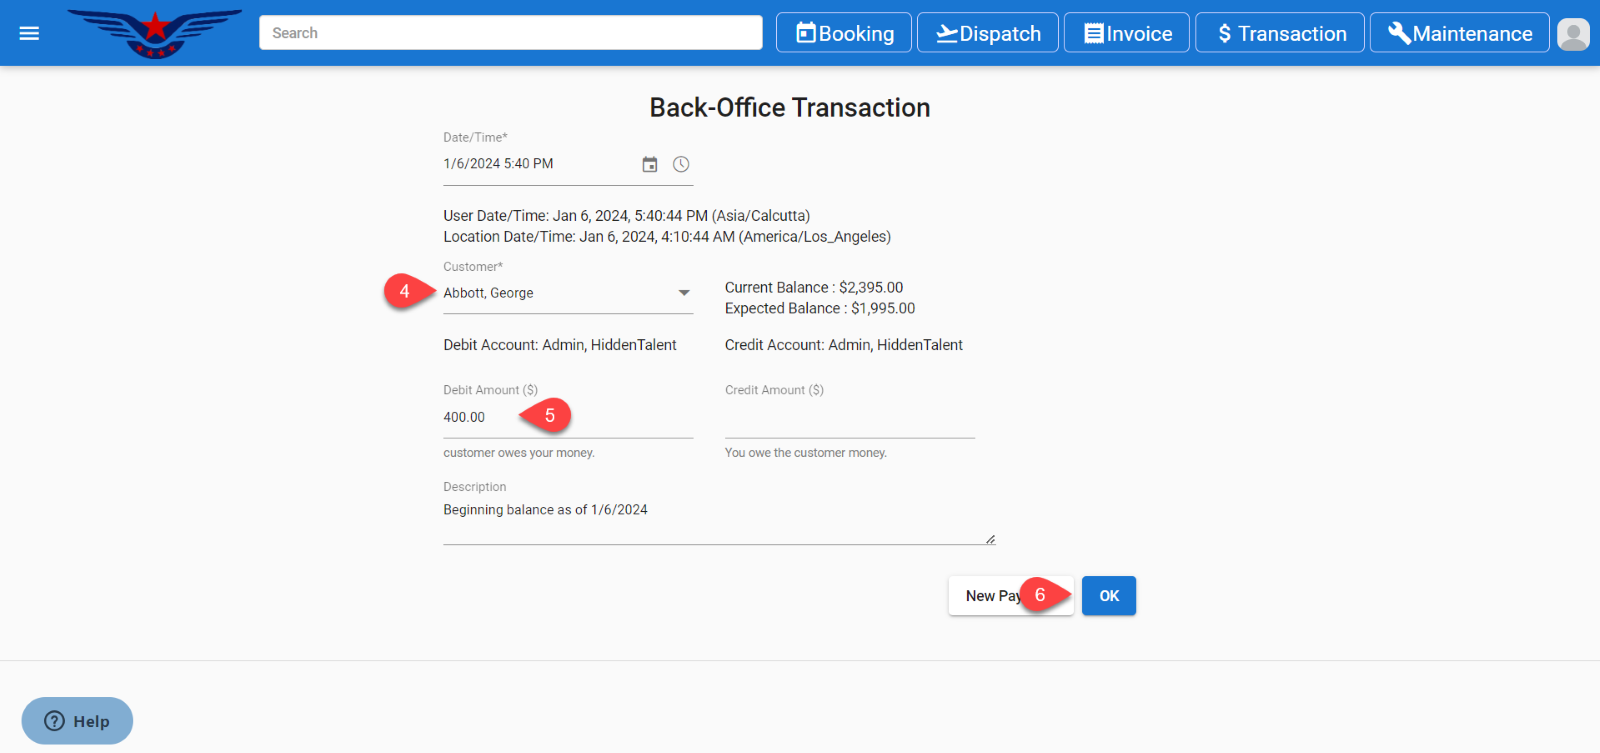This screenshot has width=1600, height=753.
Task: Open the Maintenance menu
Action: coord(1459,33)
